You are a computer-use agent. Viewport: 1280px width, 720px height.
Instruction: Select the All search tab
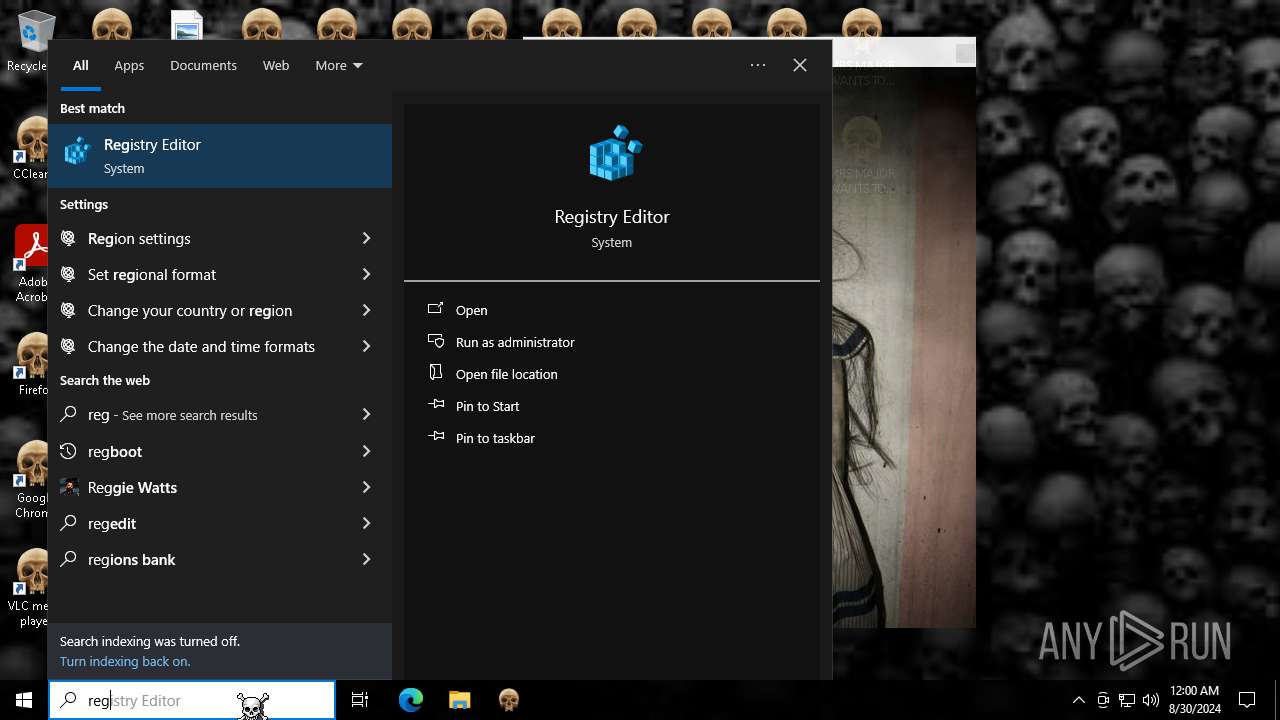(x=81, y=65)
